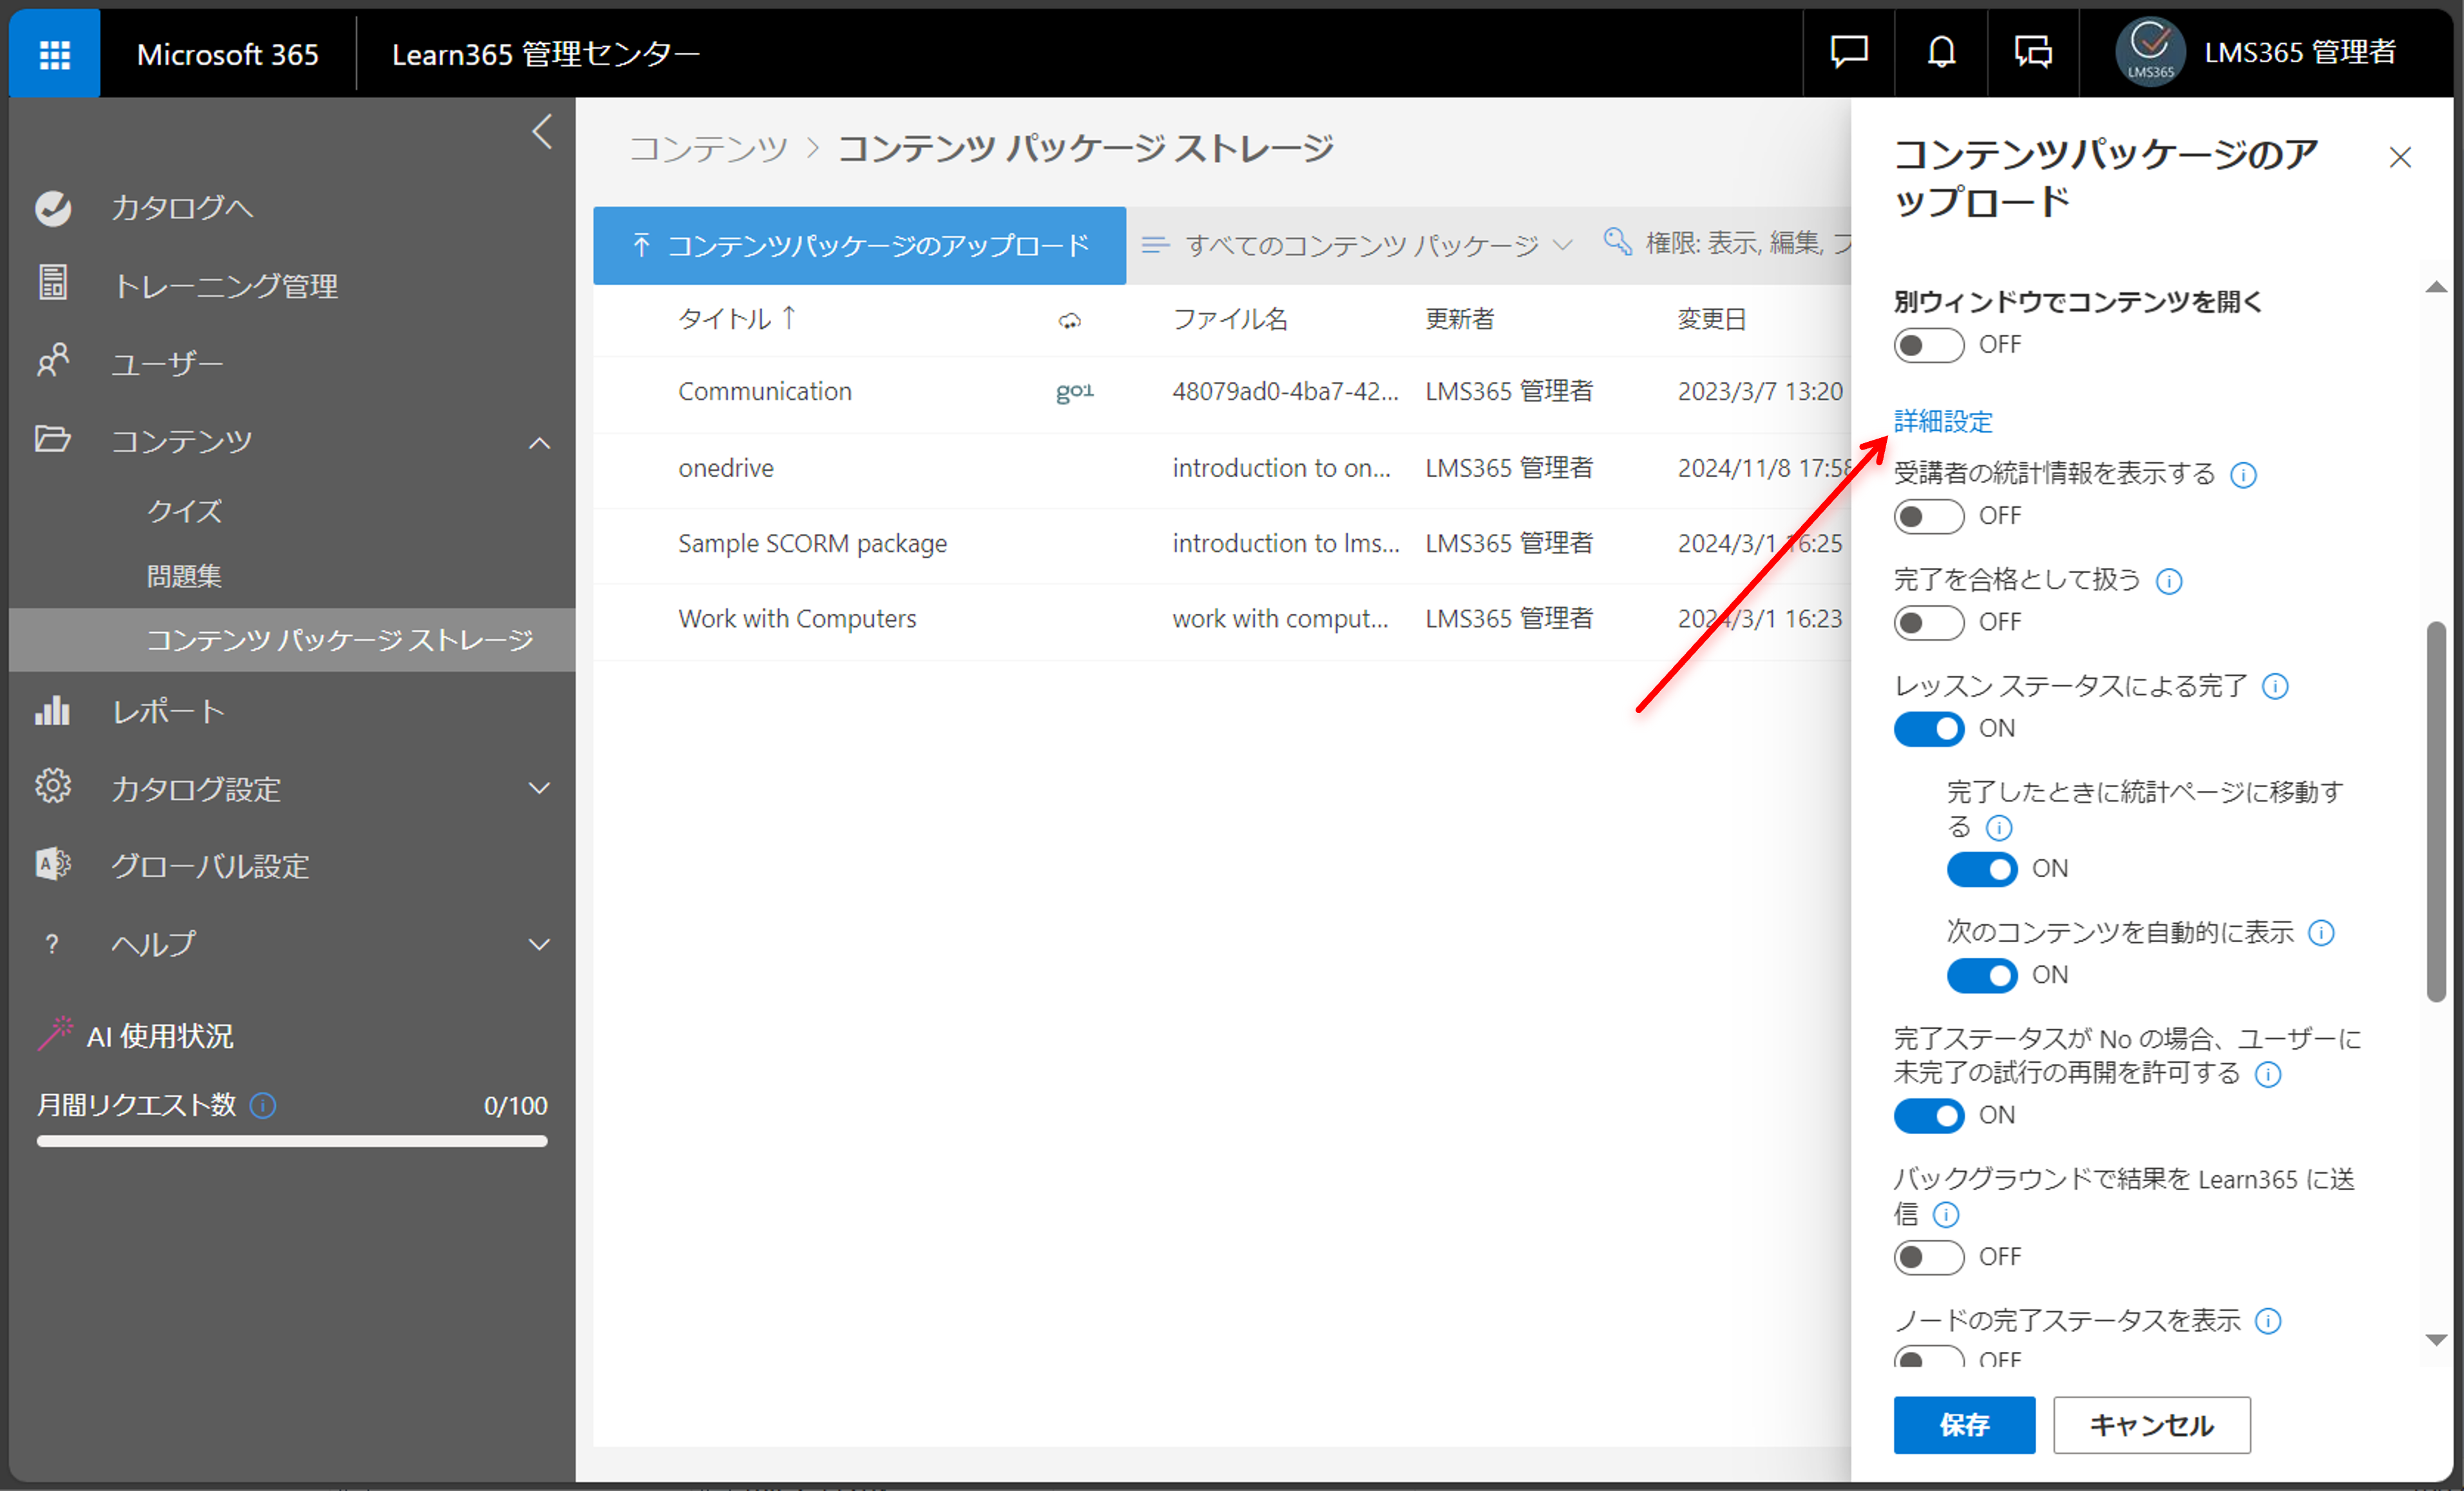Image resolution: width=2464 pixels, height=1491 pixels.
Task: Turn off レッスン ステータスによる完了 switch
Action: point(1929,729)
